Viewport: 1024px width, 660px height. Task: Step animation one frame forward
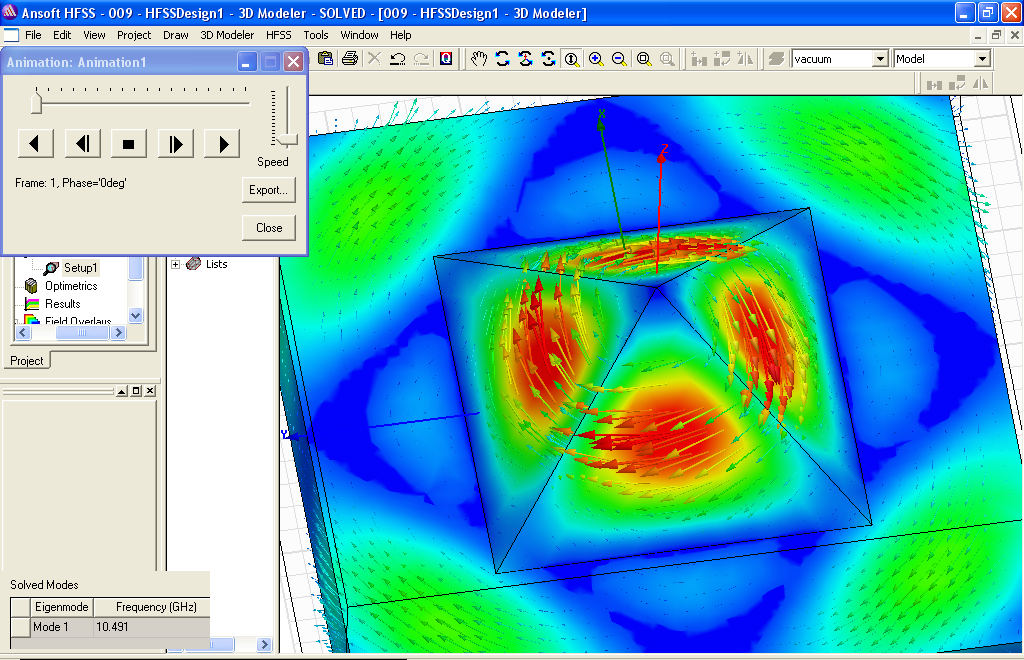pos(176,144)
